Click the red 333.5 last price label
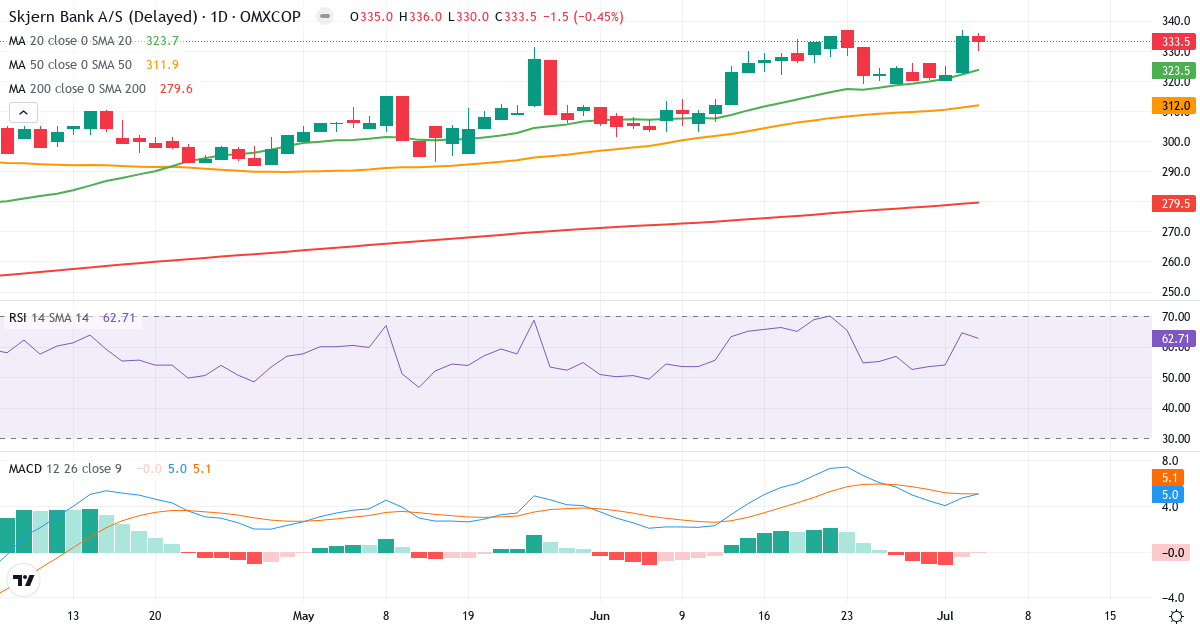 tap(1174, 42)
